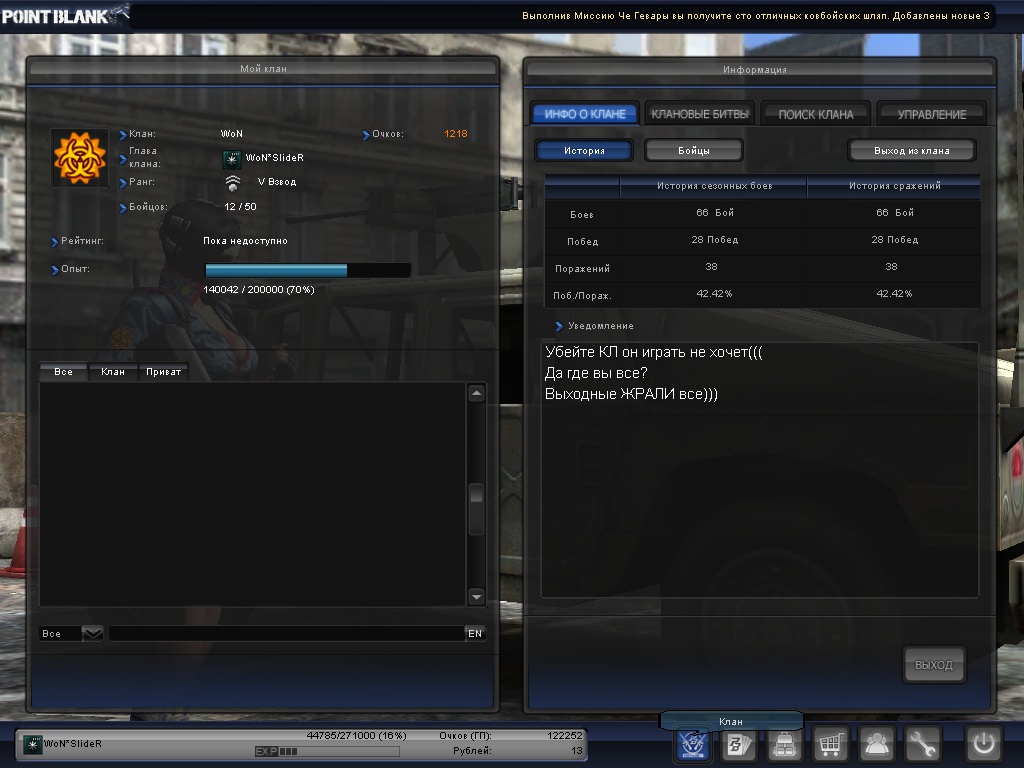The width and height of the screenshot is (1024, 768).
Task: Click the chat message input field
Action: click(287, 633)
